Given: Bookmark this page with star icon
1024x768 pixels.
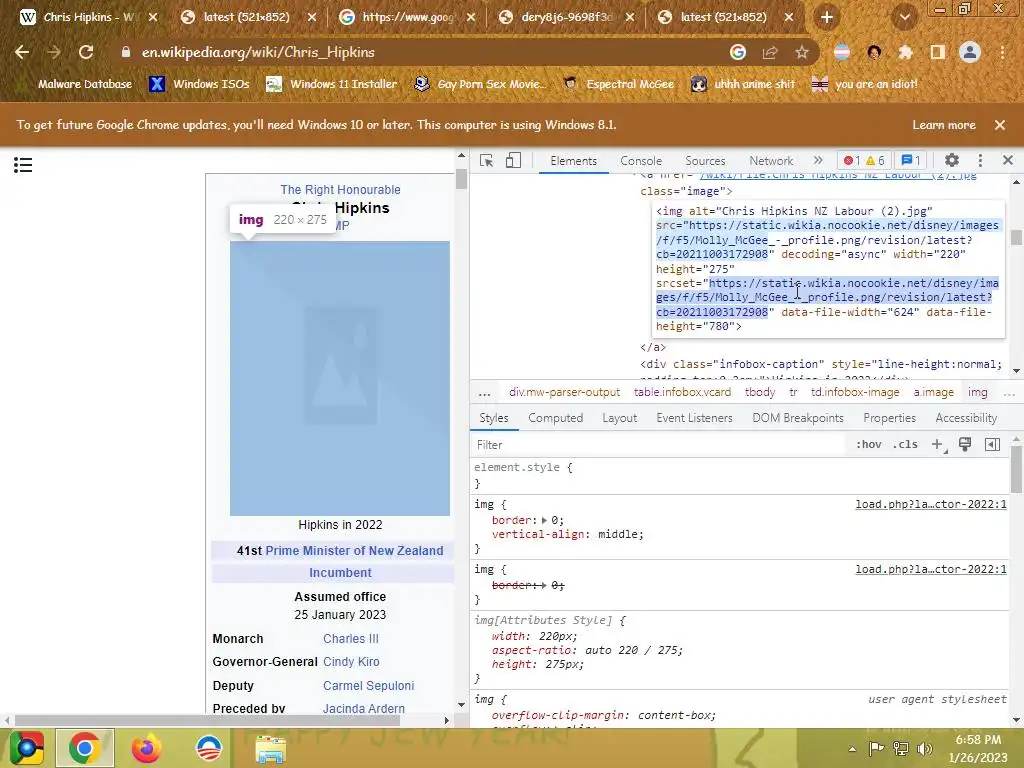Looking at the screenshot, I should [x=802, y=52].
